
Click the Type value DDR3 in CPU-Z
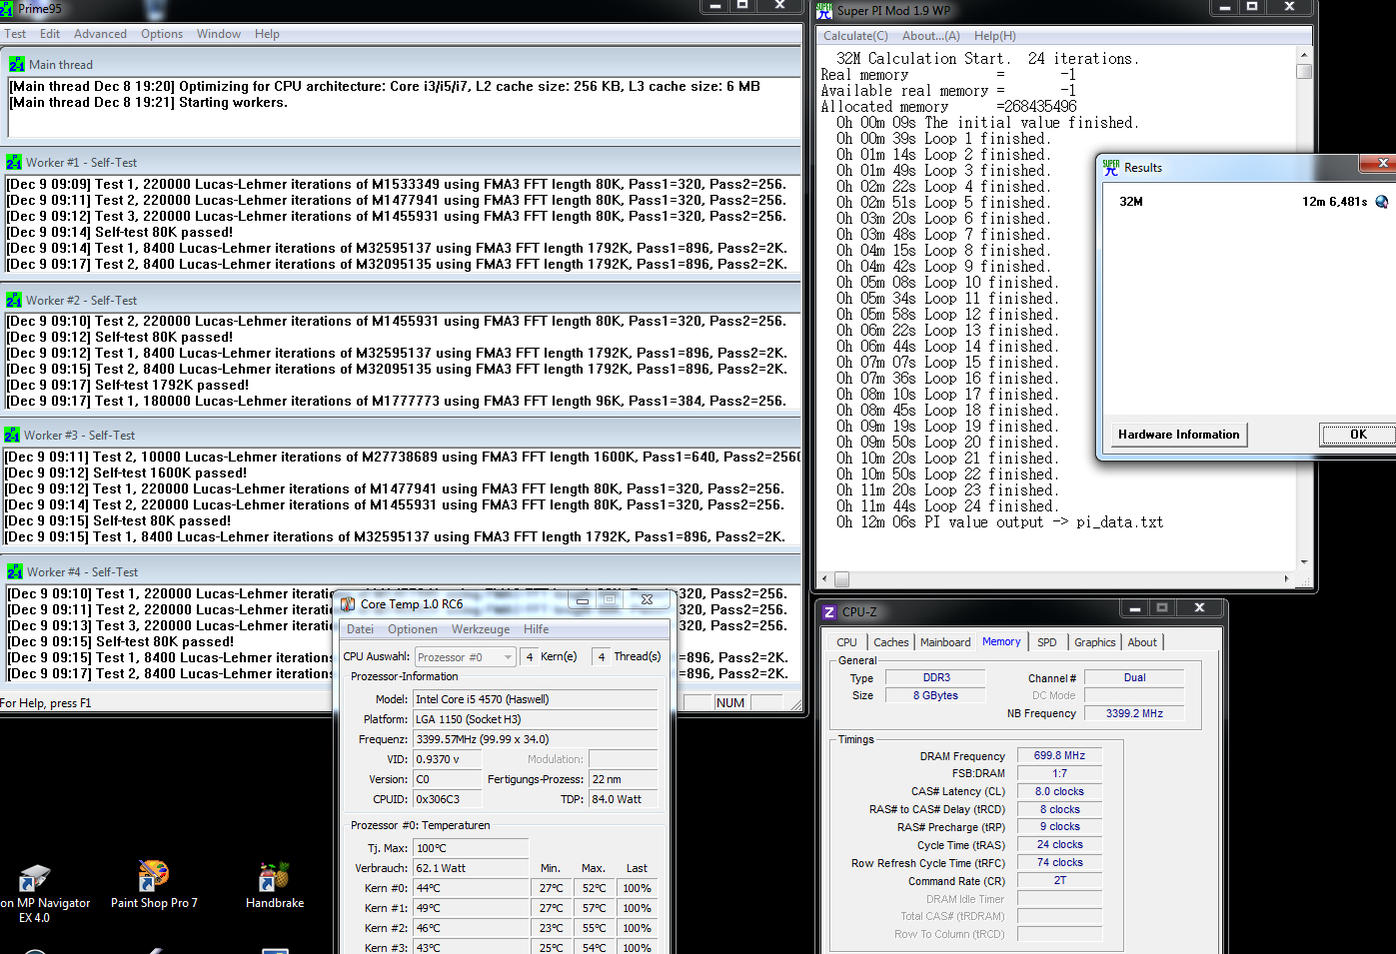click(936, 678)
